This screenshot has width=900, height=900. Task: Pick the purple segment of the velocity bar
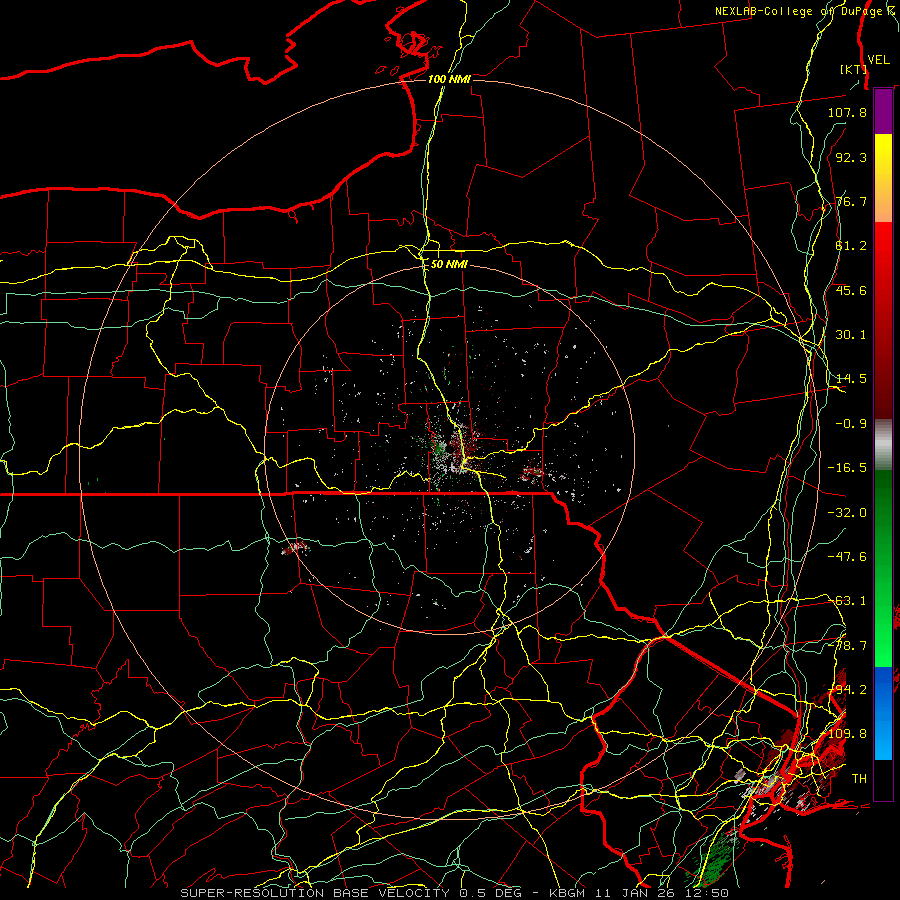tap(883, 112)
